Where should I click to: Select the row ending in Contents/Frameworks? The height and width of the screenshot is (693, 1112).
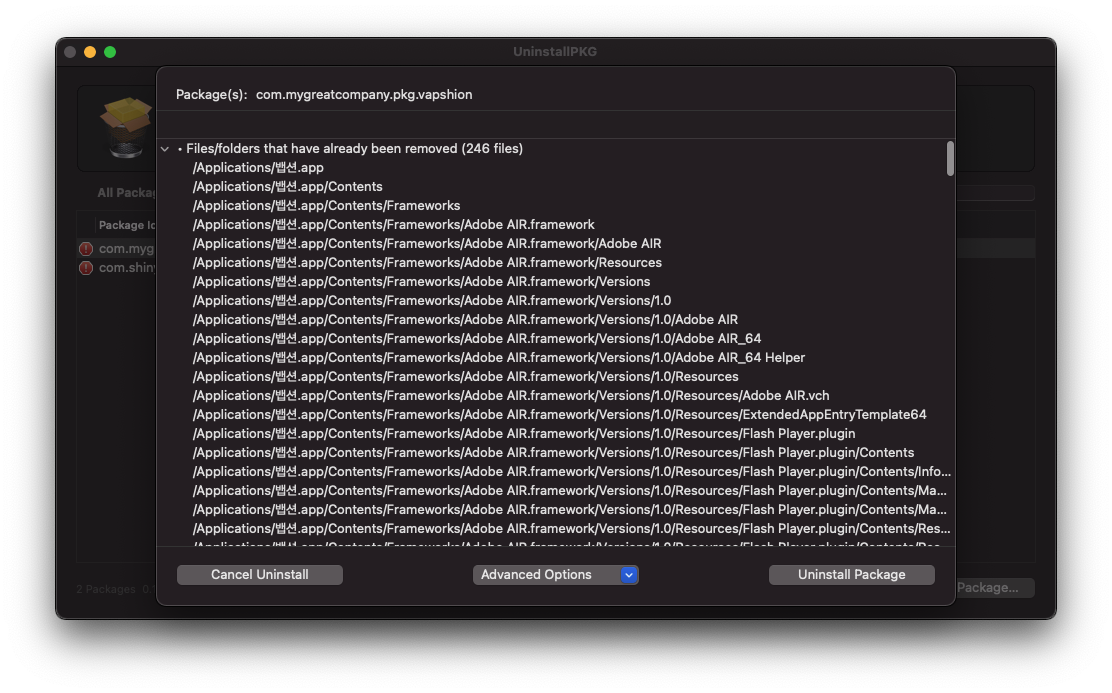click(554, 206)
